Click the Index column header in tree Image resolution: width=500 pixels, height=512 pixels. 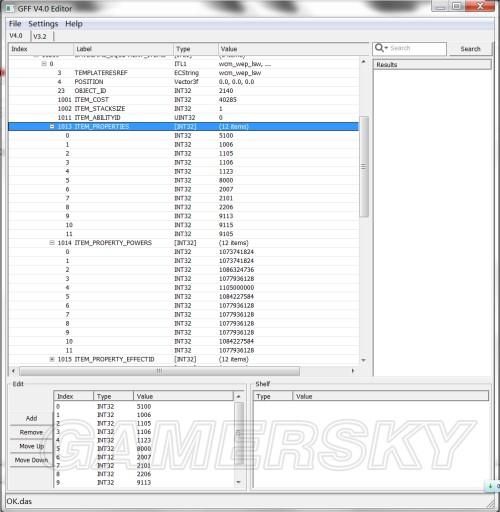[41, 49]
